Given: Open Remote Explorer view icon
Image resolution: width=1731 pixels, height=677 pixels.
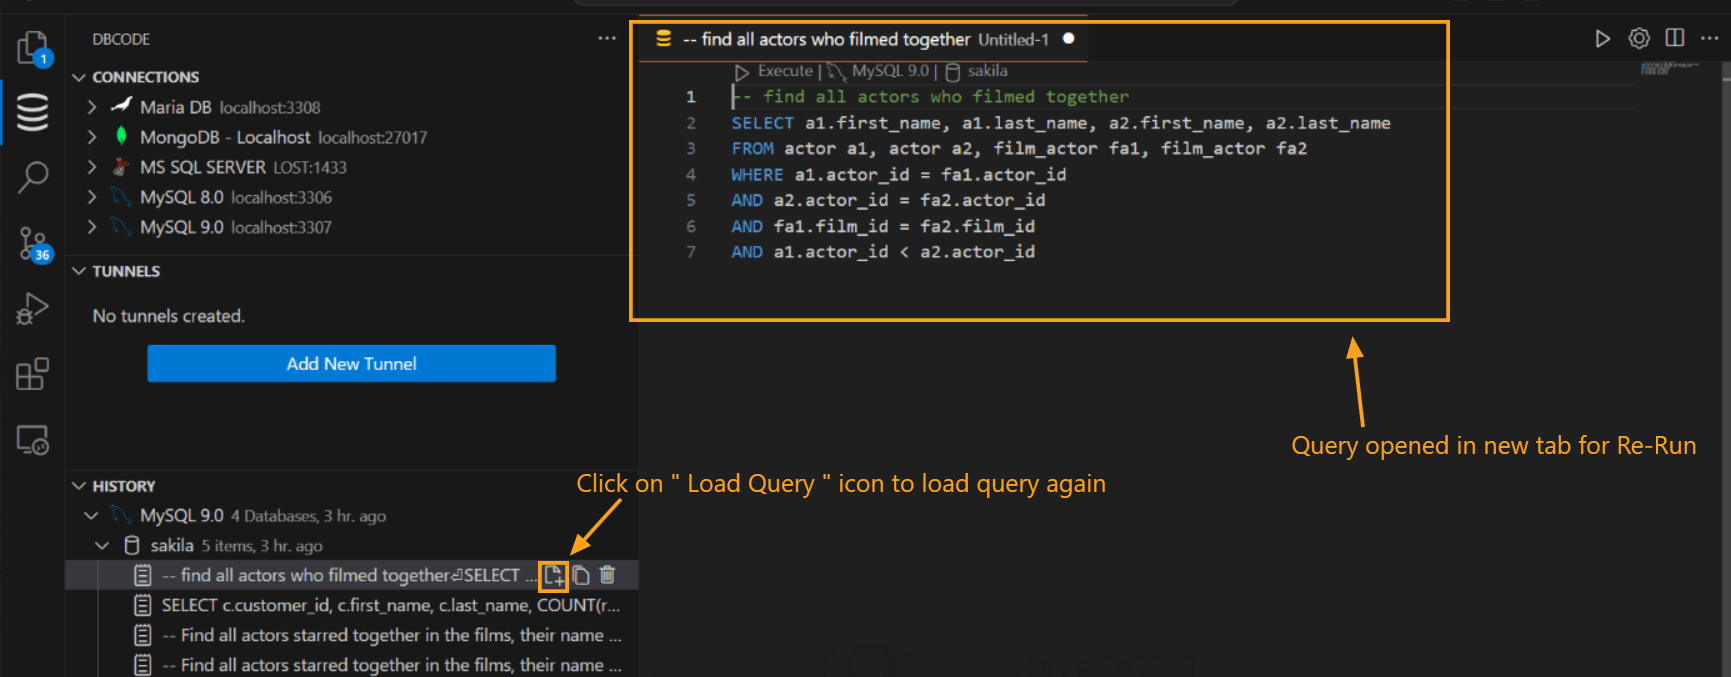Looking at the screenshot, I should click(x=32, y=440).
